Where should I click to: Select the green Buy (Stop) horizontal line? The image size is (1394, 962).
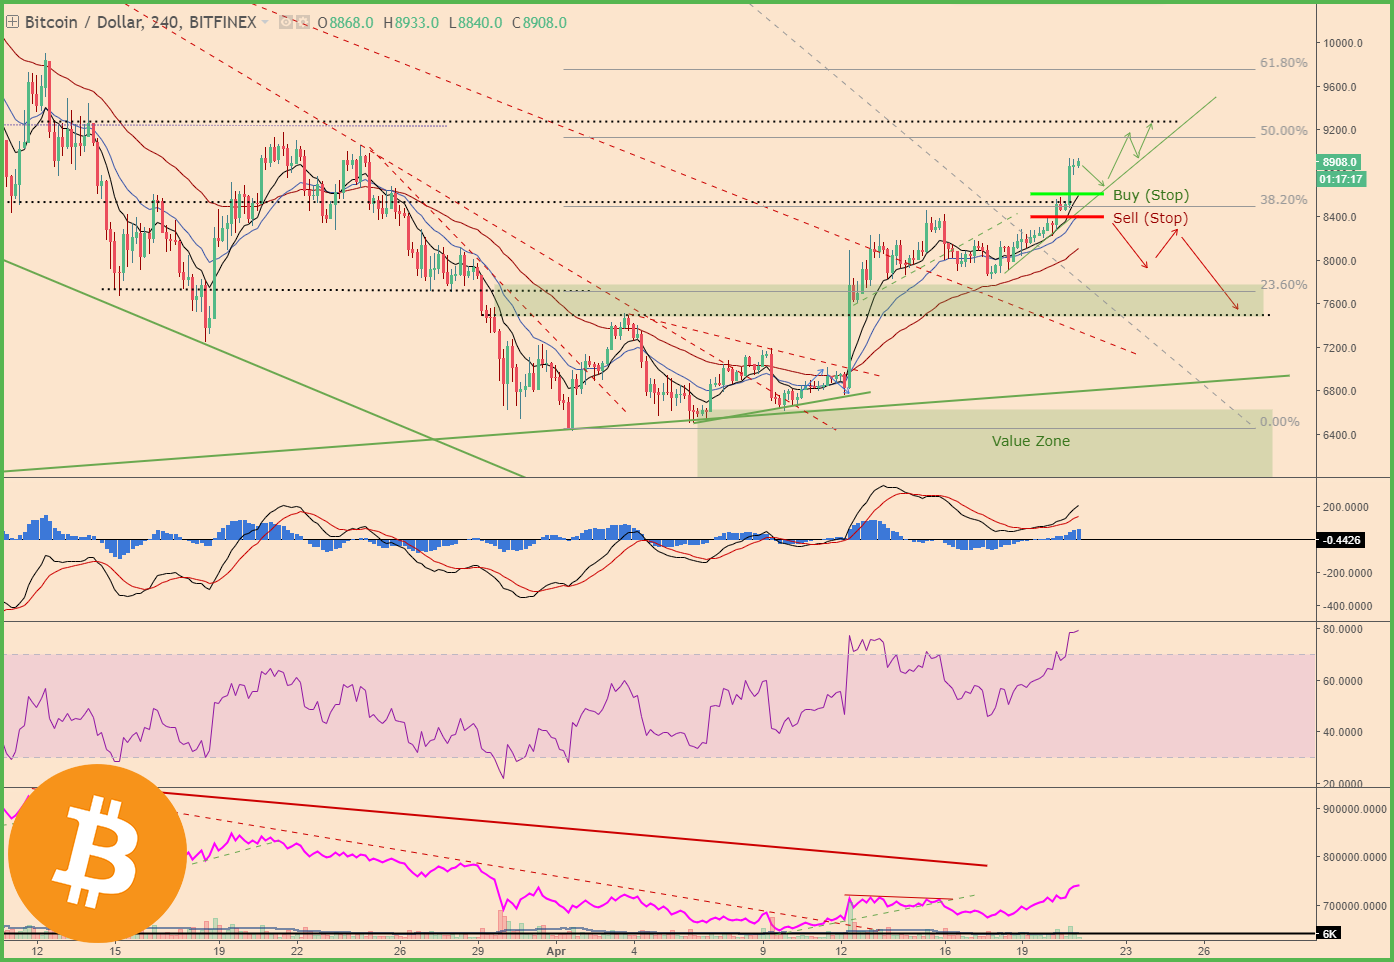[x=1067, y=193]
